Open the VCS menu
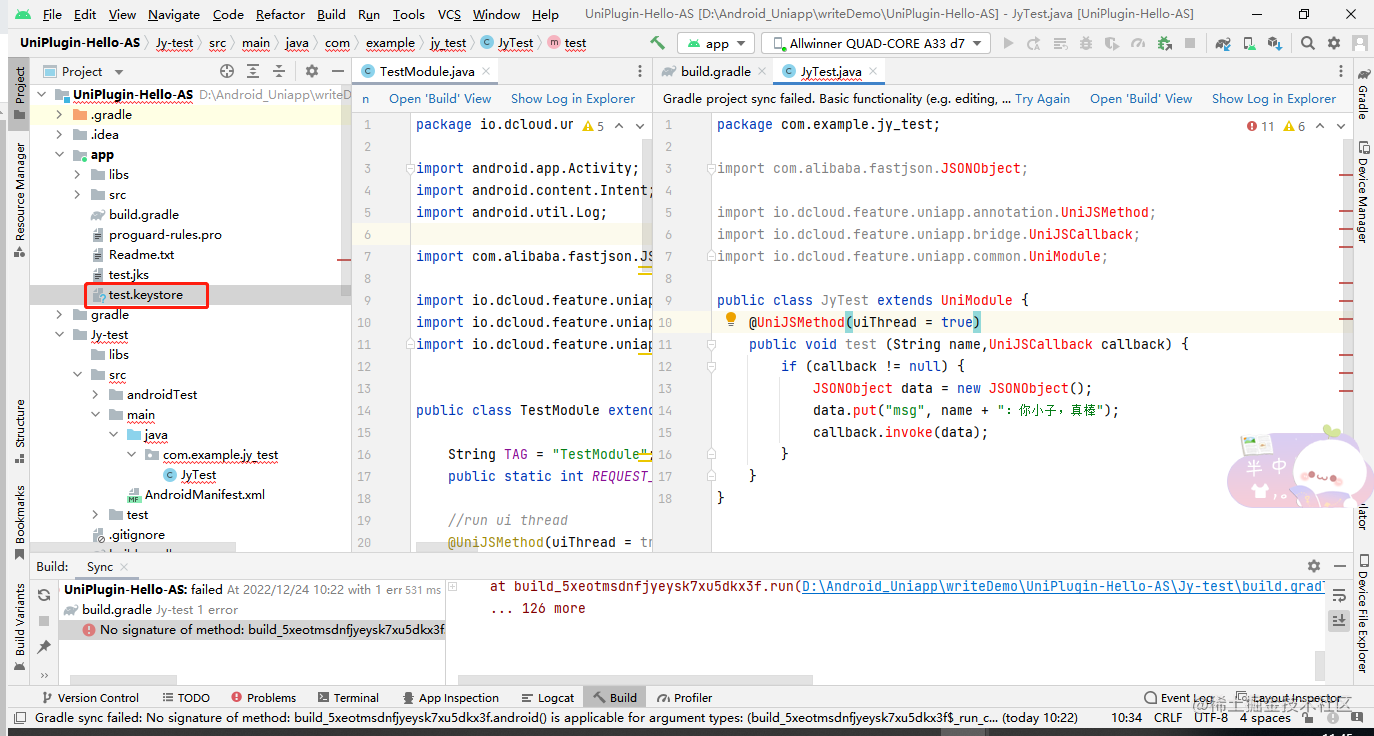1374x736 pixels. pyautogui.click(x=449, y=14)
